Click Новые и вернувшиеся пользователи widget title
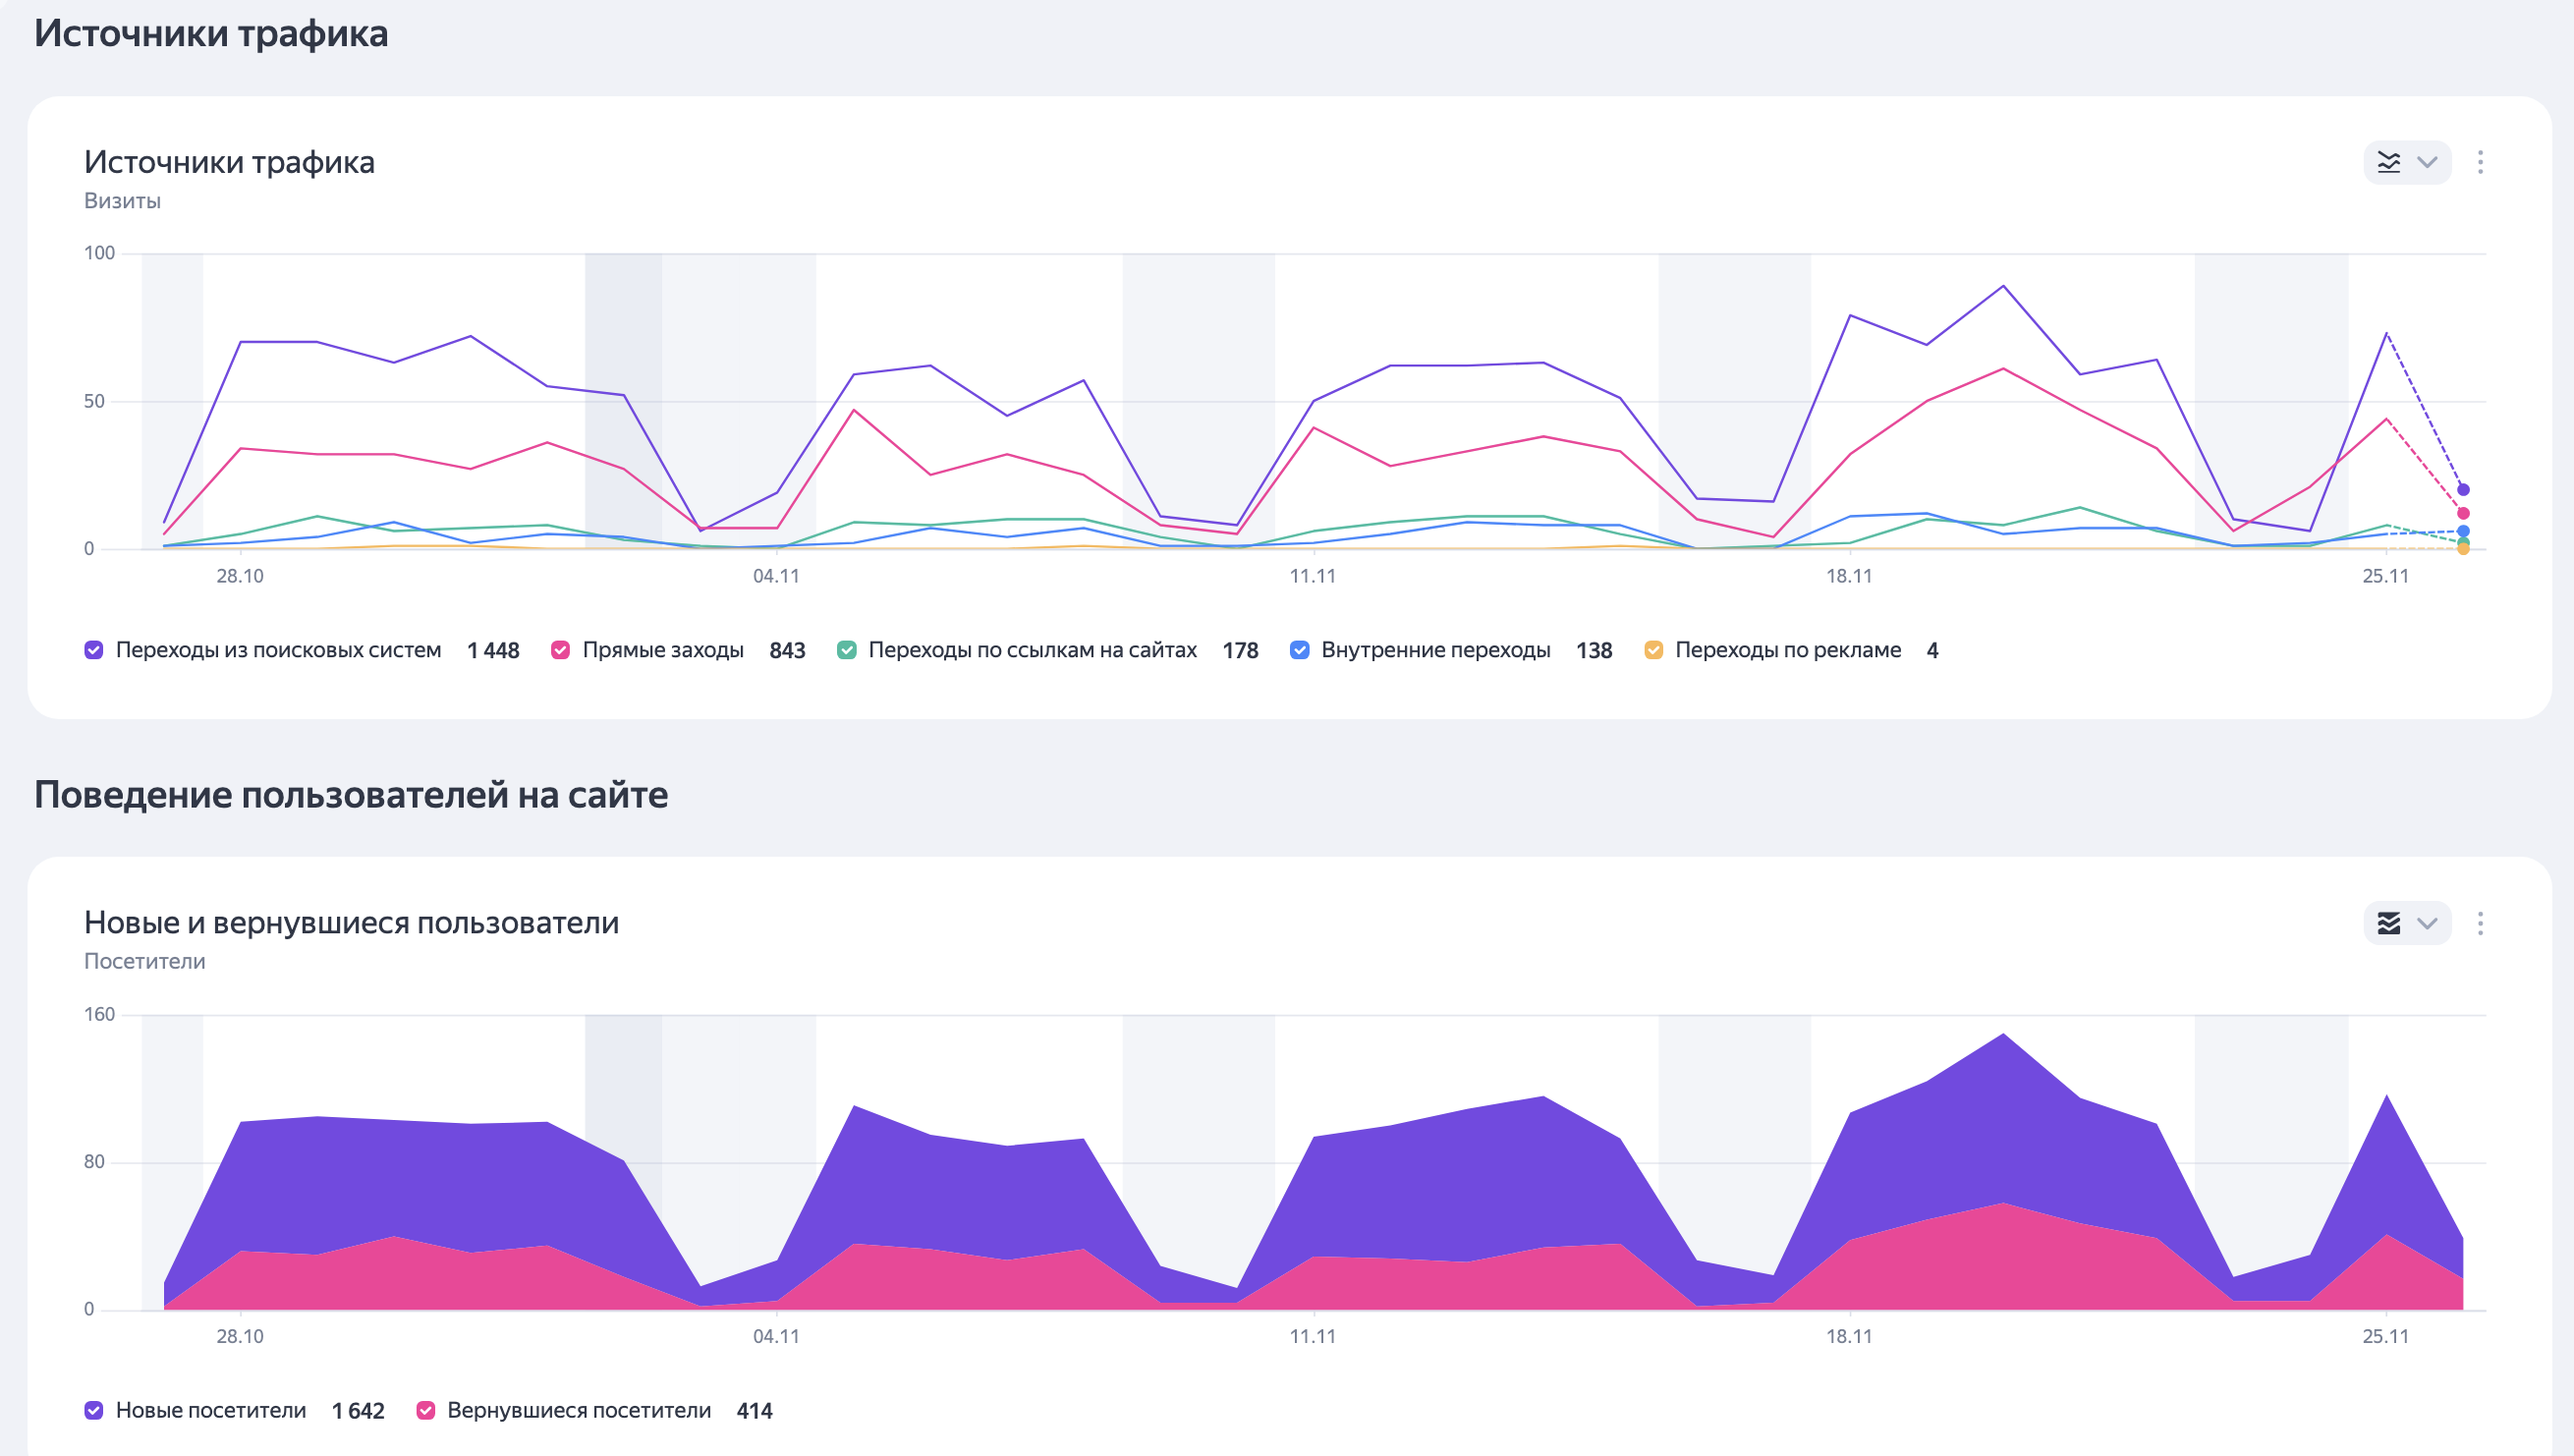The image size is (2574, 1456). coord(351,922)
